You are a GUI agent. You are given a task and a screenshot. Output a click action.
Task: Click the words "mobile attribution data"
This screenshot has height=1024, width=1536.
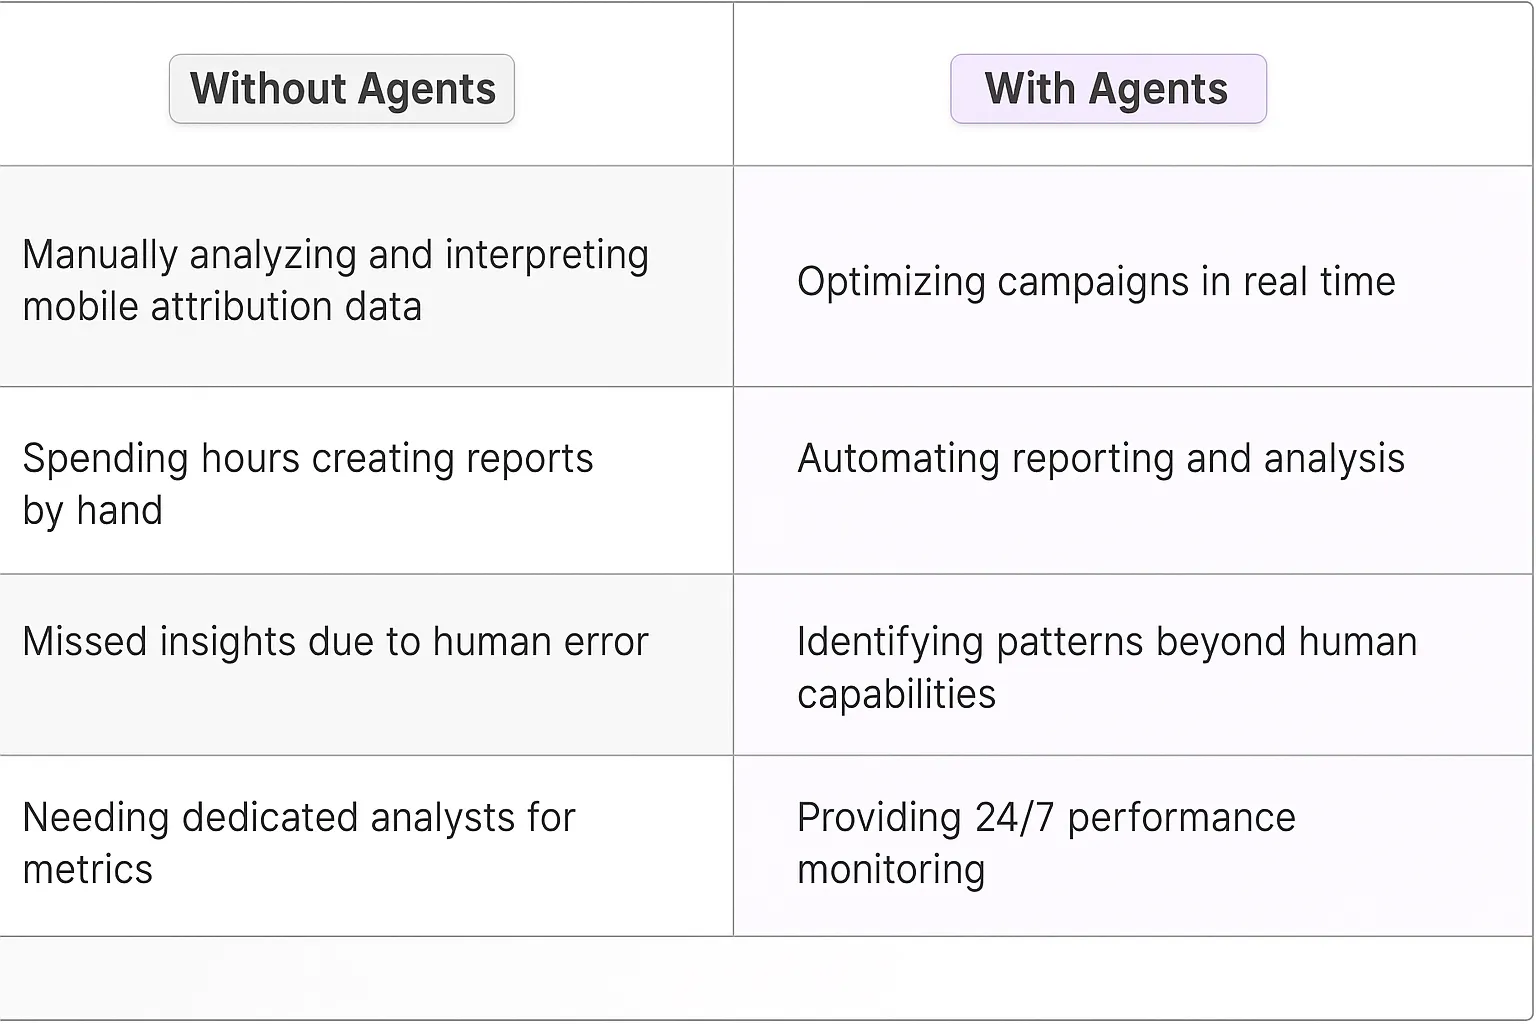222,307
